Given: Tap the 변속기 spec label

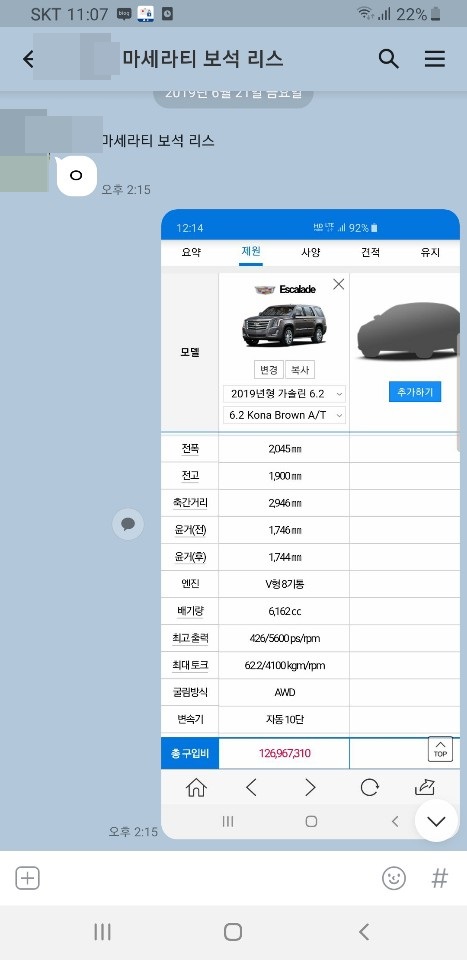Looking at the screenshot, I should (190, 719).
